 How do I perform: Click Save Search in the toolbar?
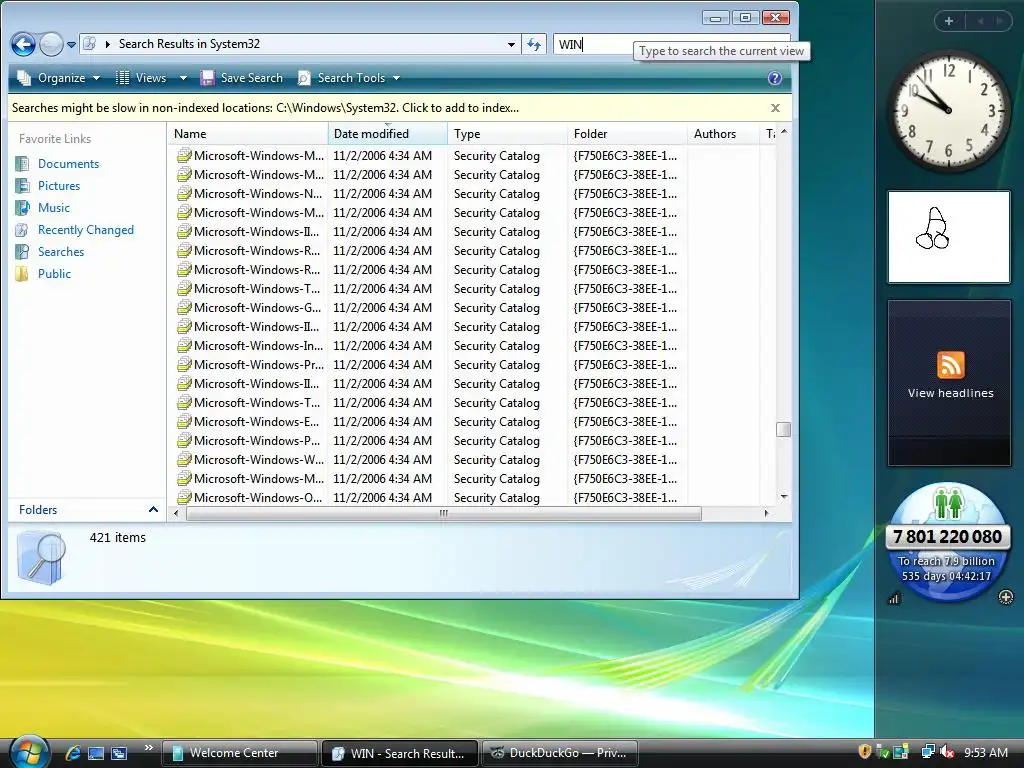click(242, 78)
